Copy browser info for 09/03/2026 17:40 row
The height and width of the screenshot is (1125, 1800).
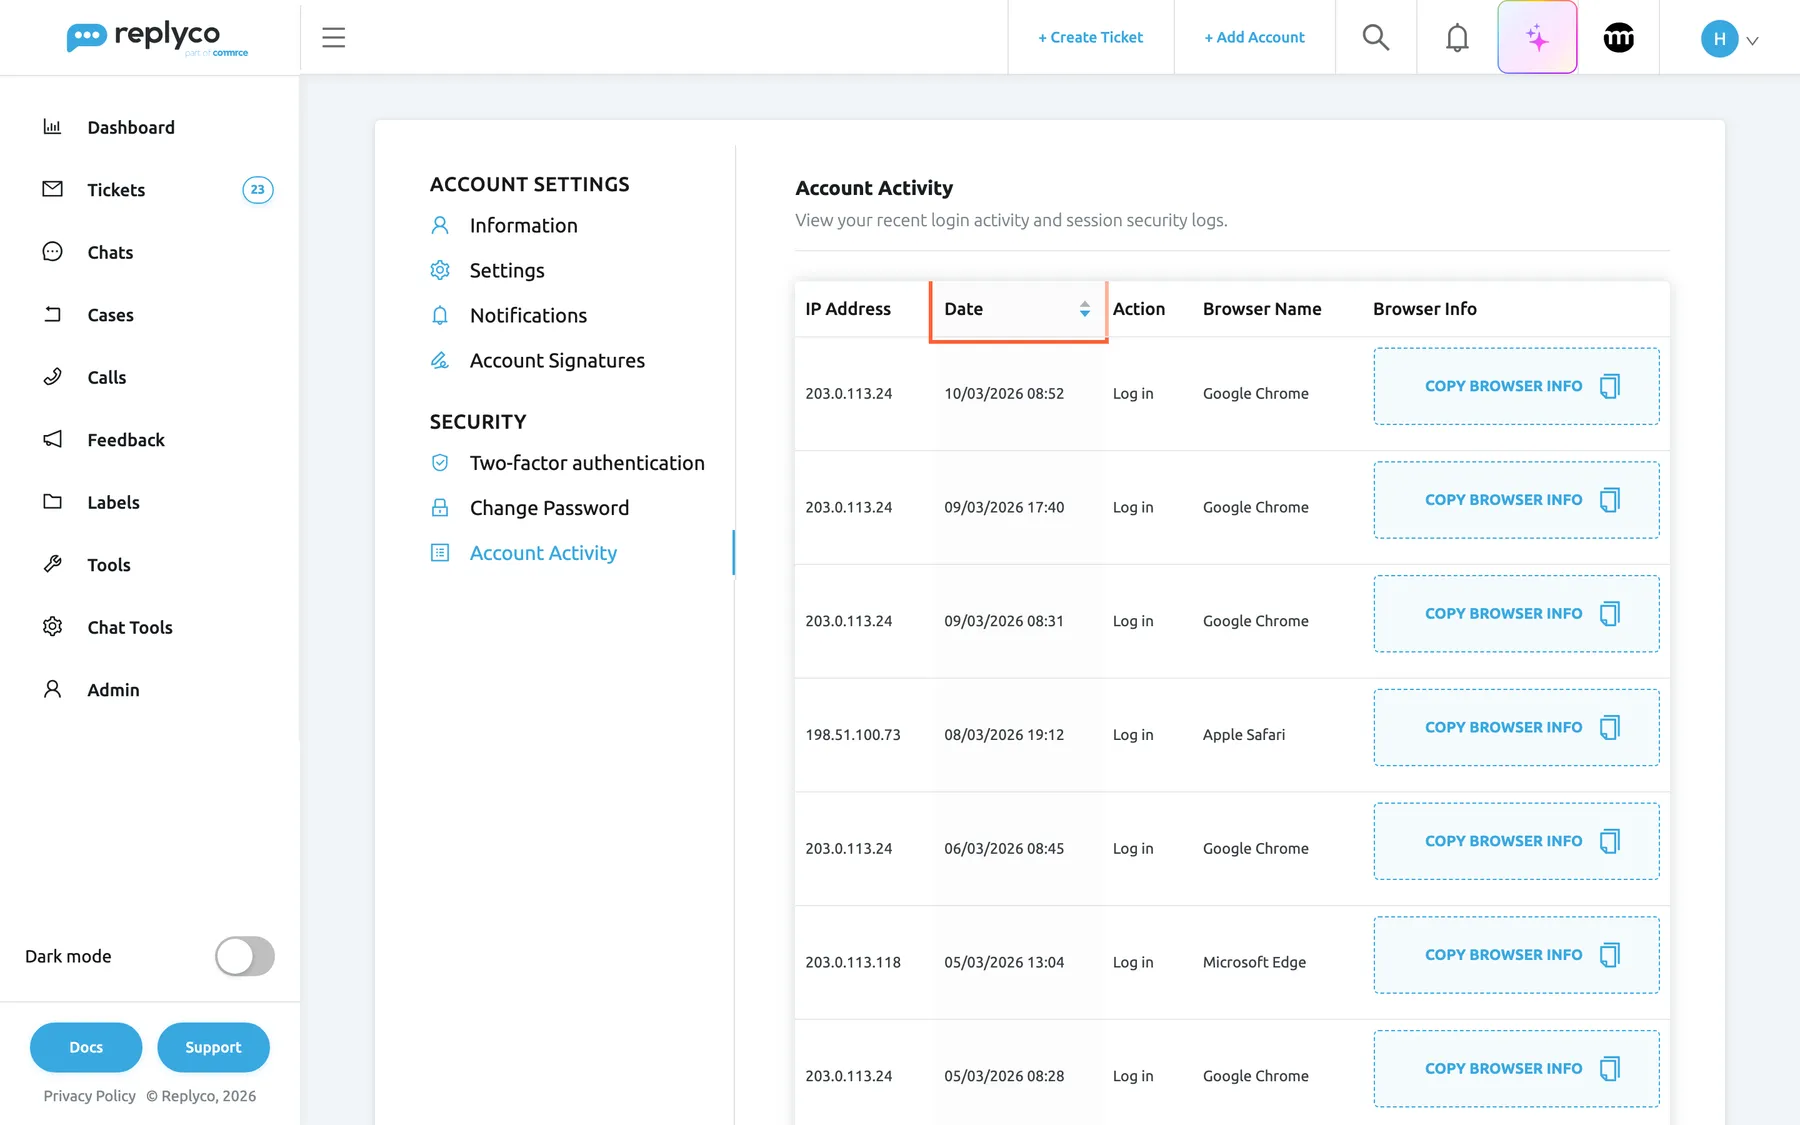tap(1516, 500)
